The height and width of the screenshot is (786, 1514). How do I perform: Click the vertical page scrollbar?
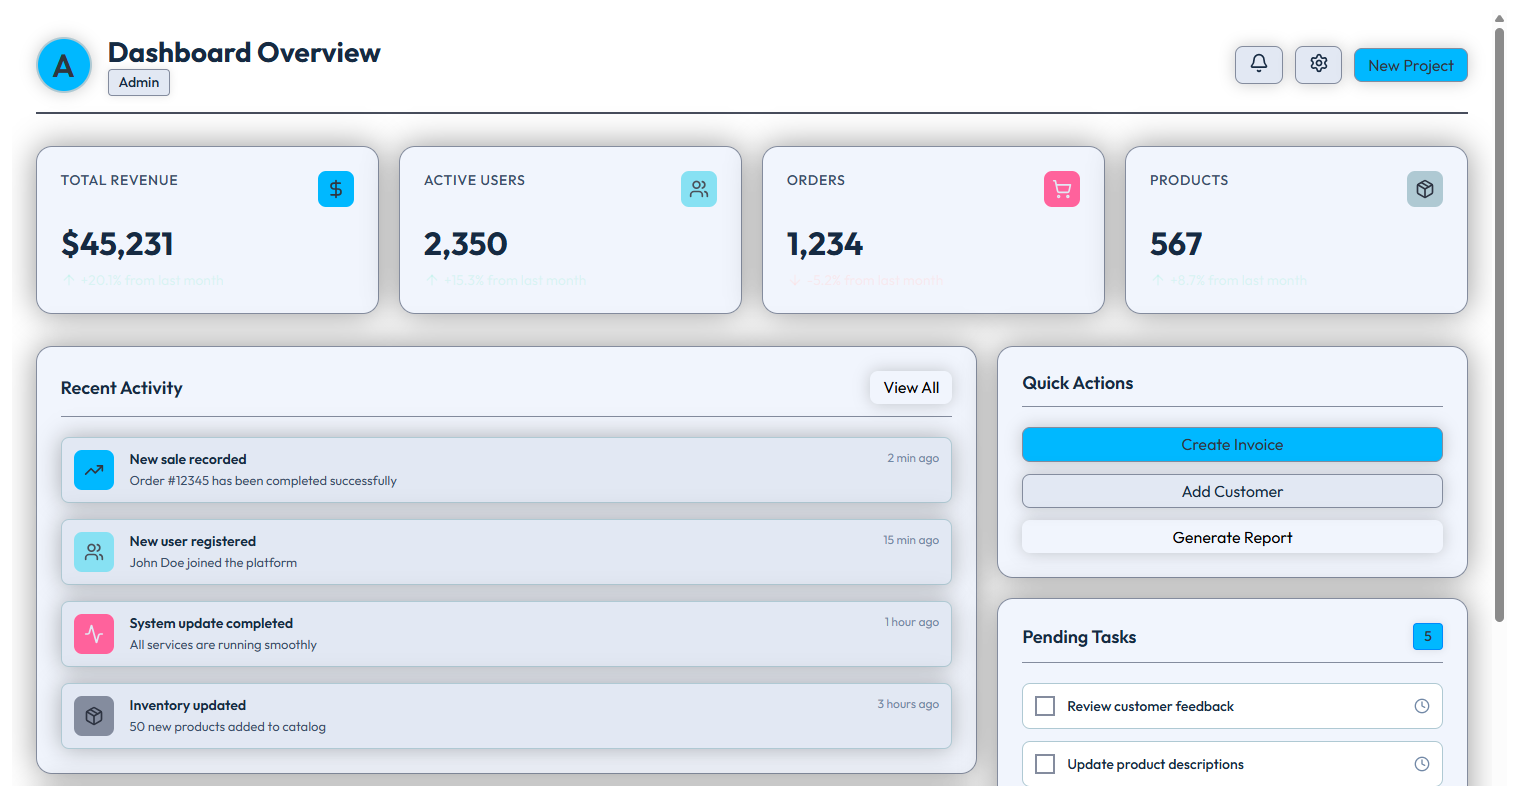(1499, 320)
